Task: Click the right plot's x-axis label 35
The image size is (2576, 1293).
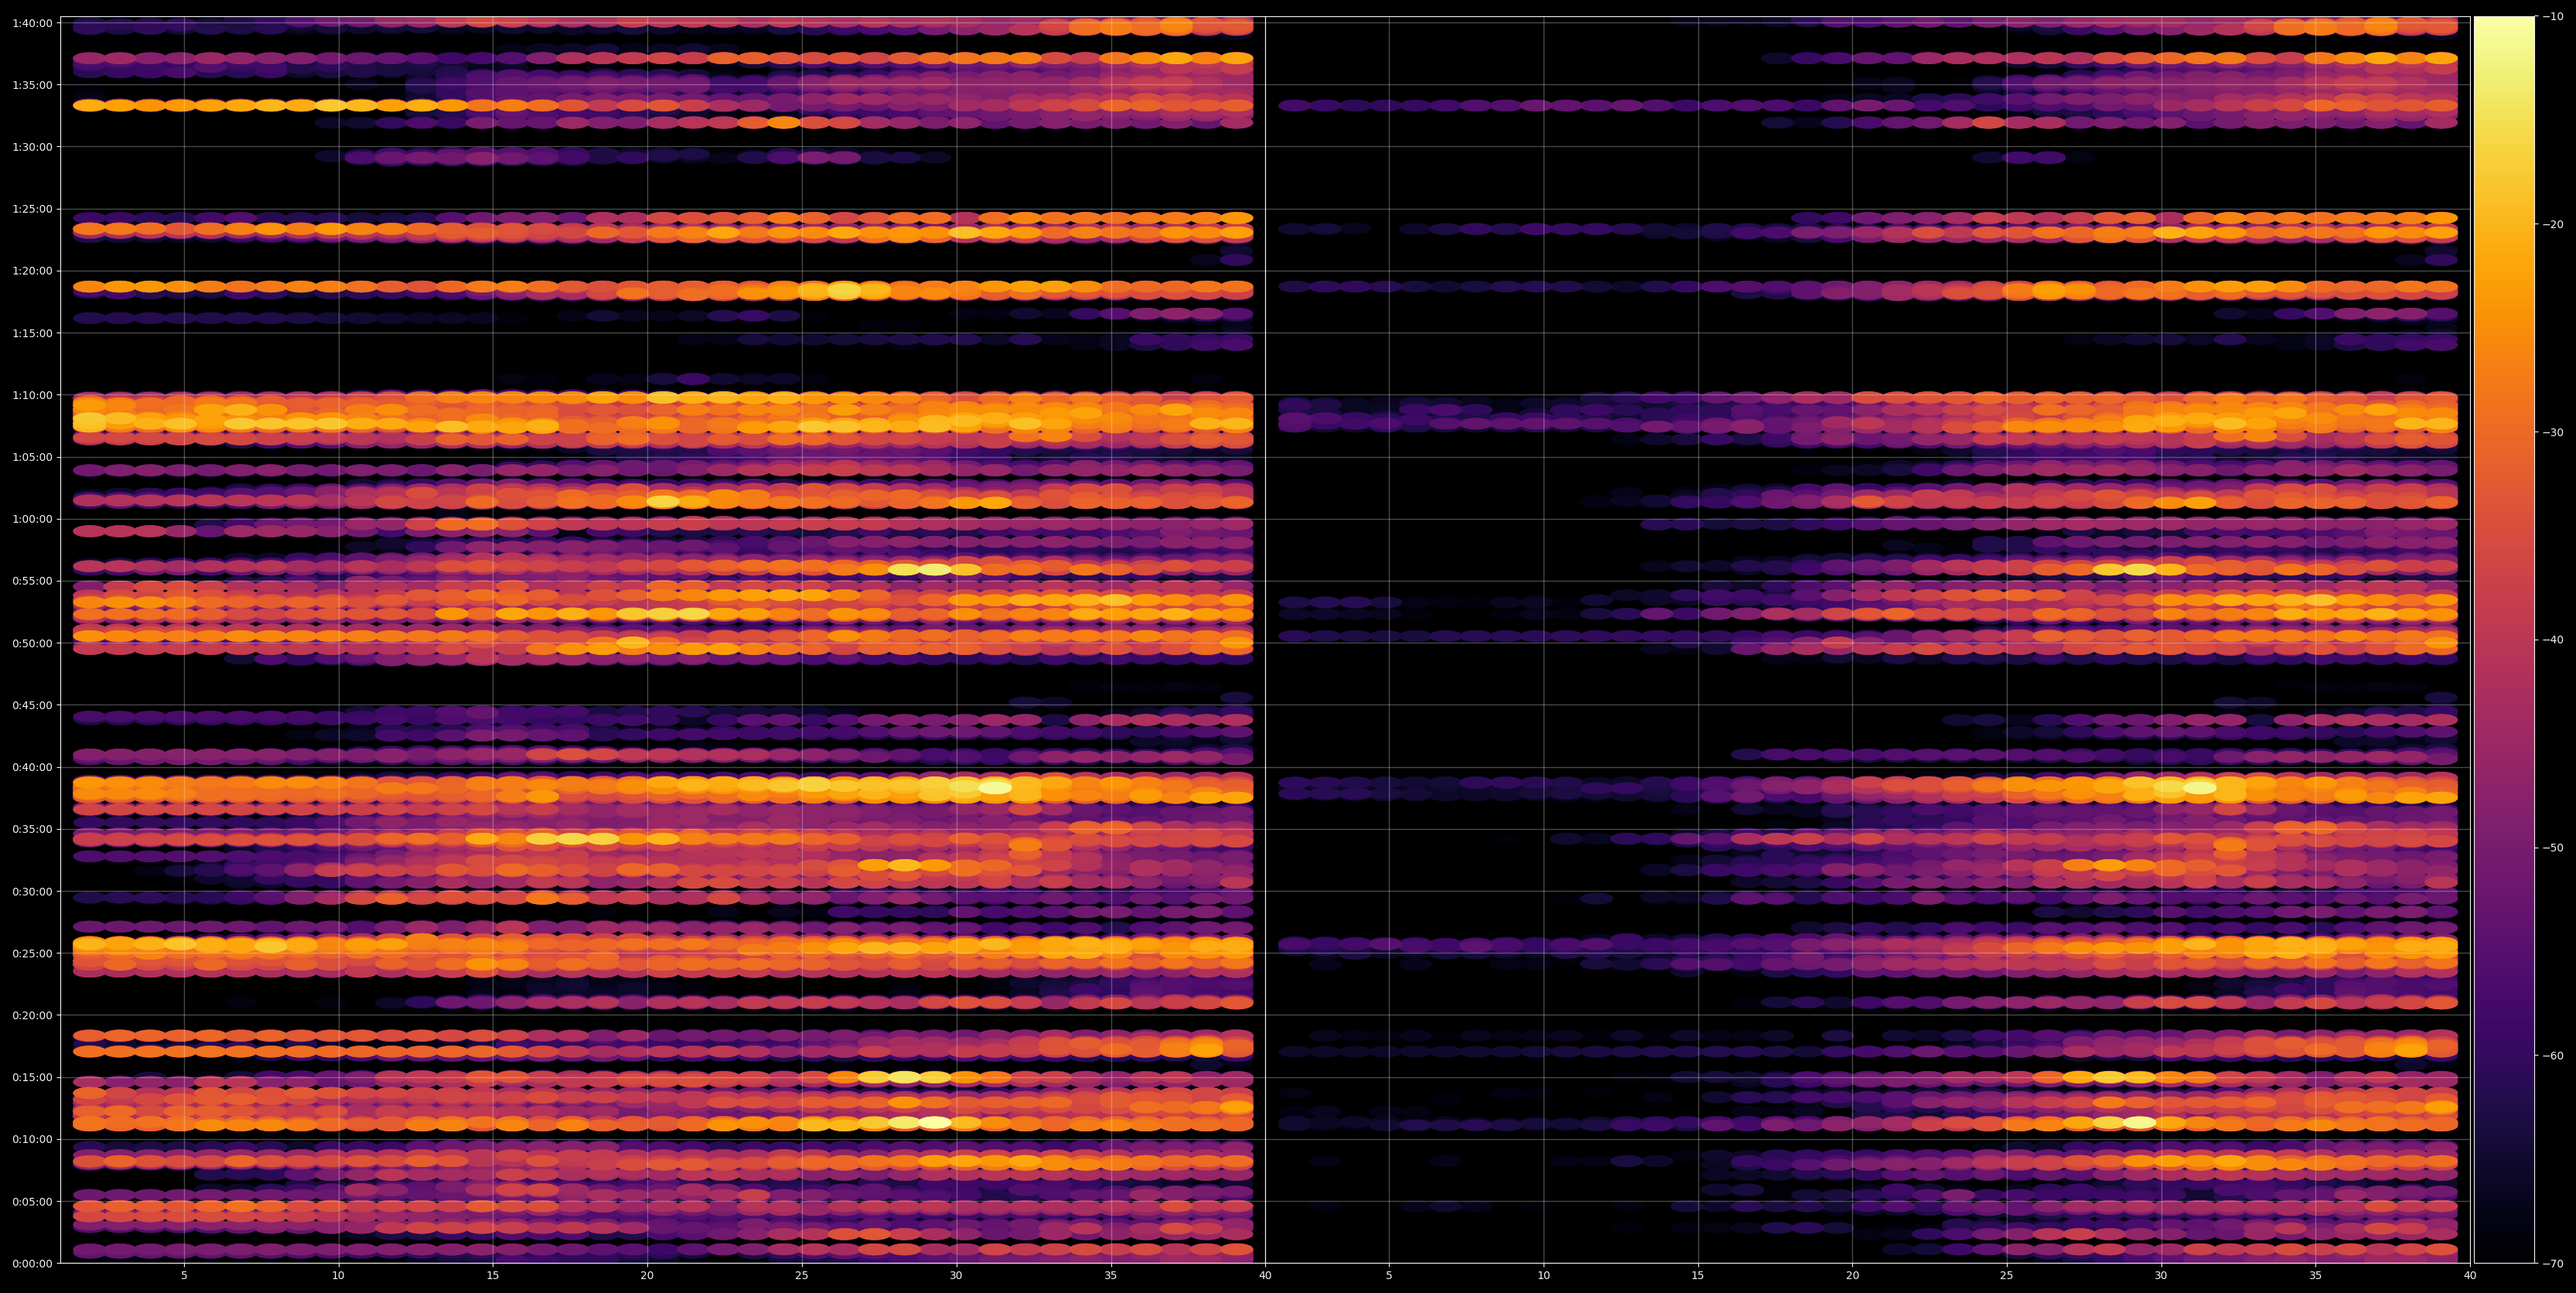Action: pos(2316,1276)
